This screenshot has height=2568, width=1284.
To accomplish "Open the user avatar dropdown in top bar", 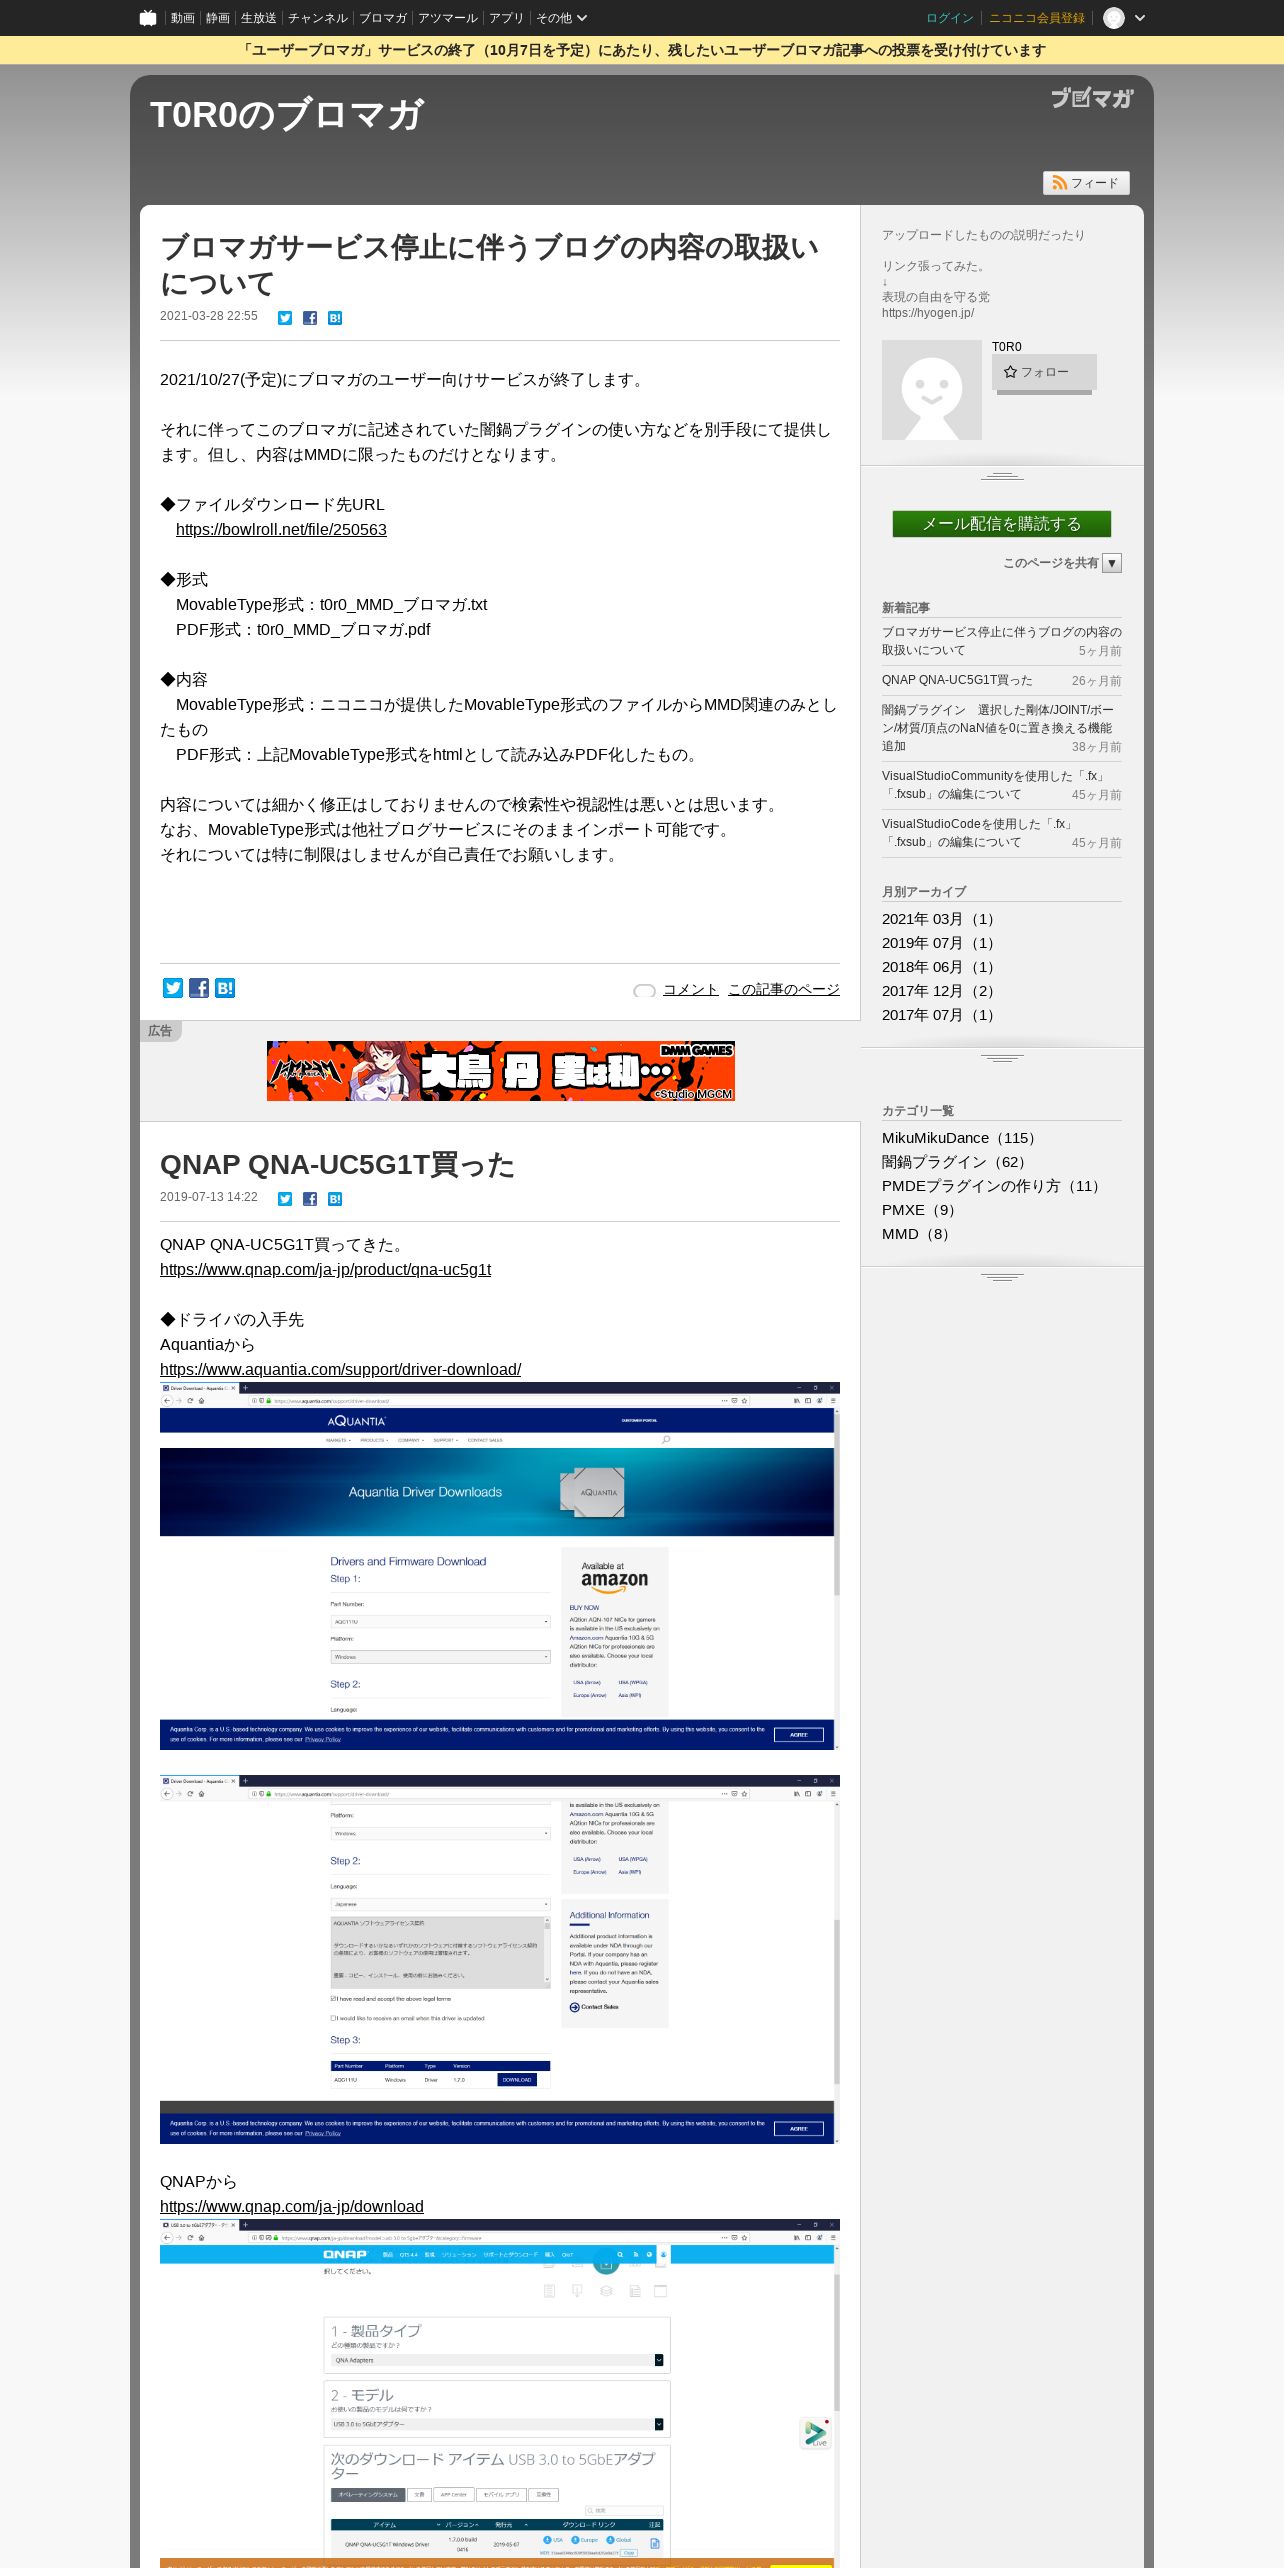I will pos(1124,18).
